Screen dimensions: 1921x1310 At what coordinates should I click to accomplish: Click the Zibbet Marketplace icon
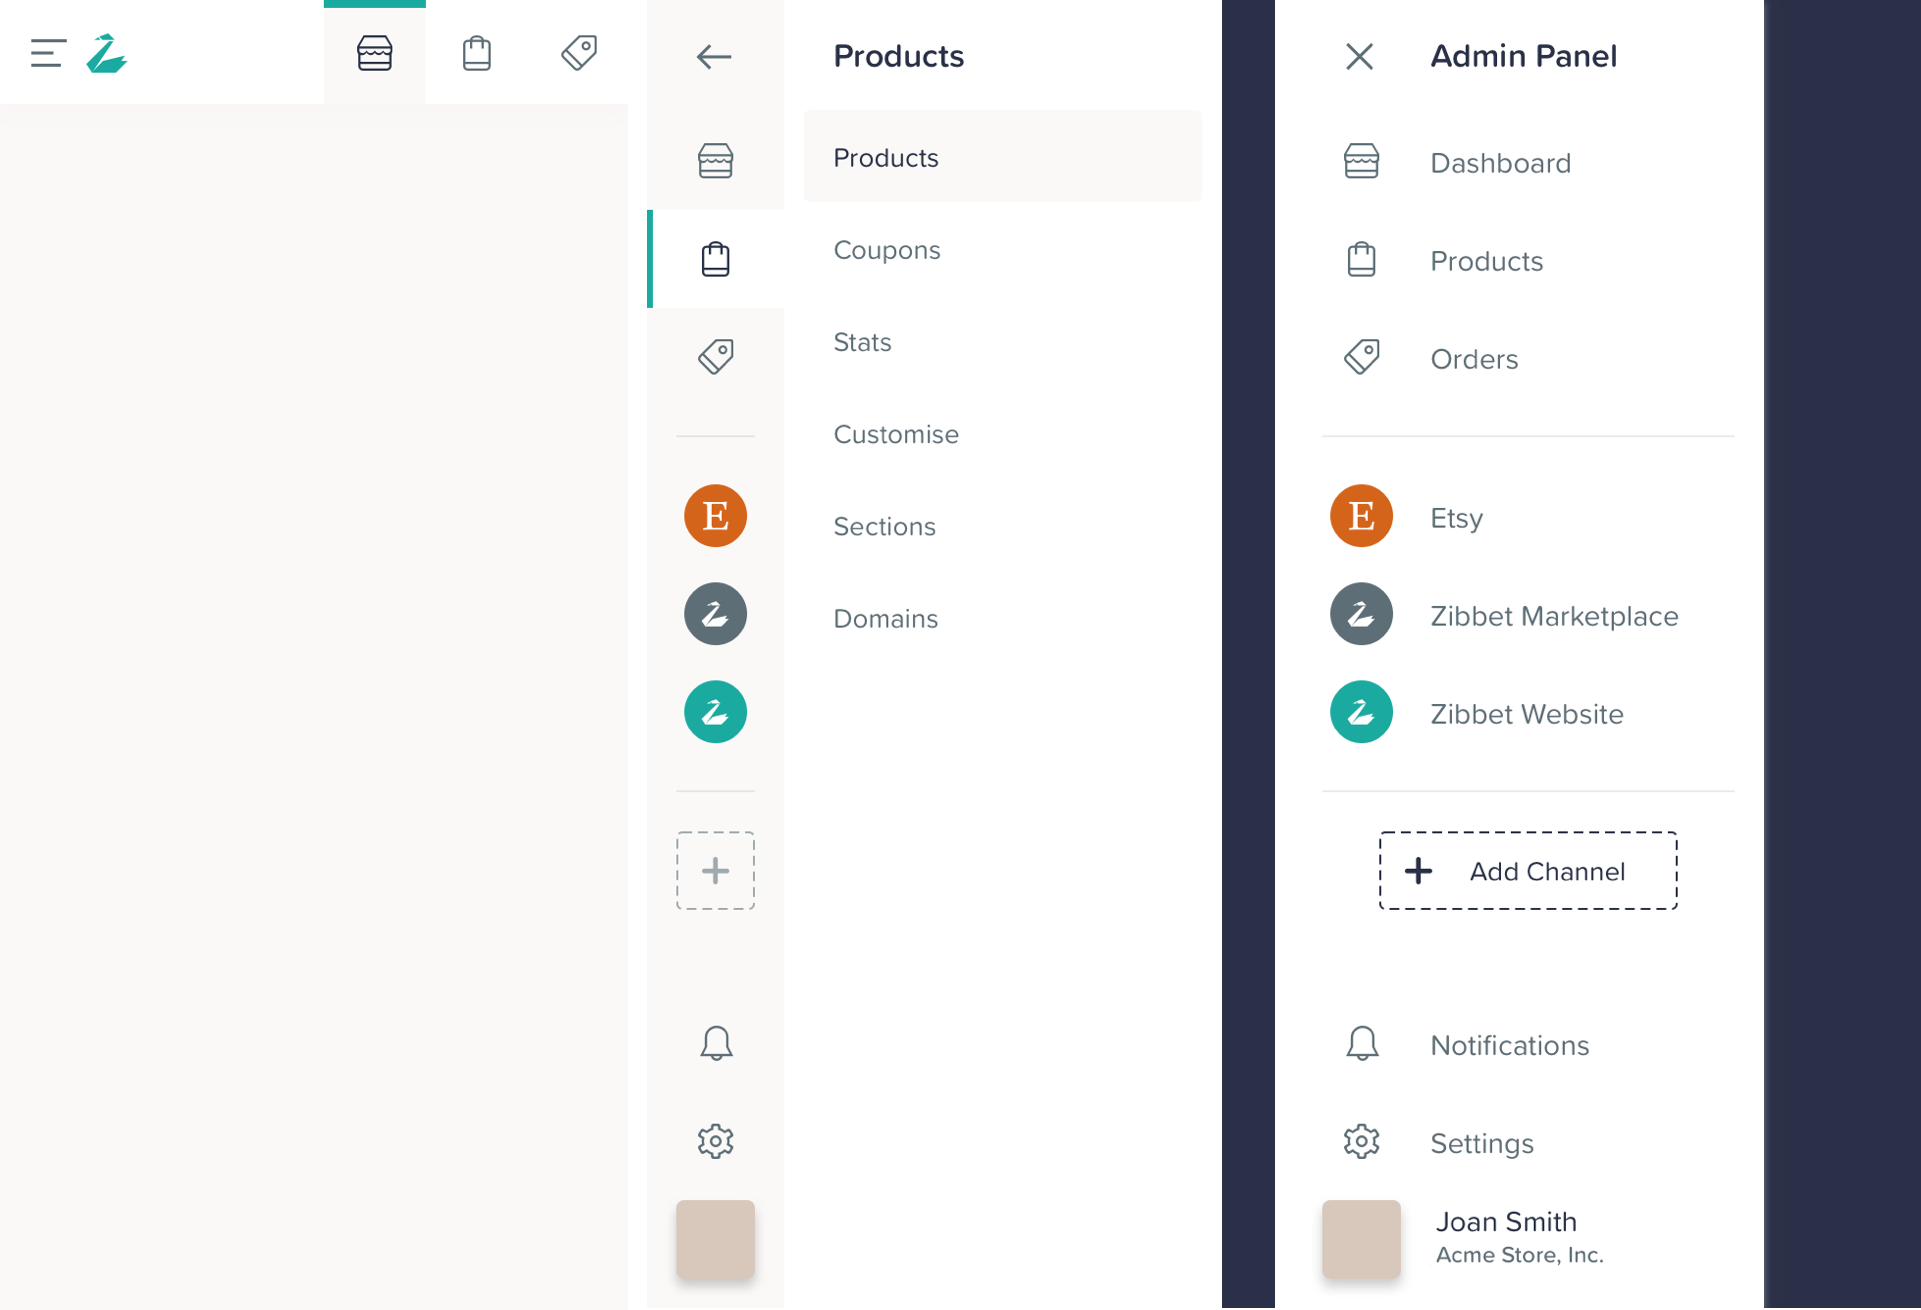1360,616
